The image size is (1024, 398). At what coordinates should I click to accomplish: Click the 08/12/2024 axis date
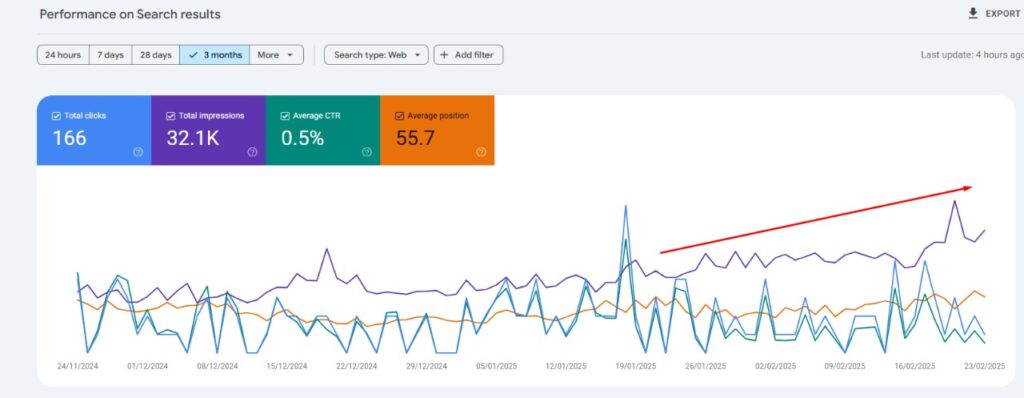point(217,366)
